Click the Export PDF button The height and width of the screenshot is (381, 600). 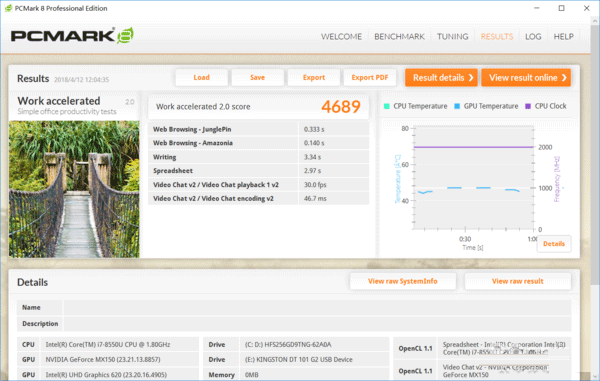(x=370, y=78)
